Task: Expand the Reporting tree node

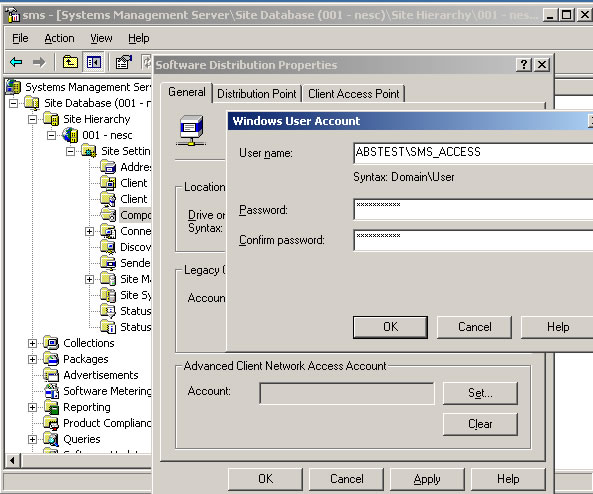Action: (33, 407)
